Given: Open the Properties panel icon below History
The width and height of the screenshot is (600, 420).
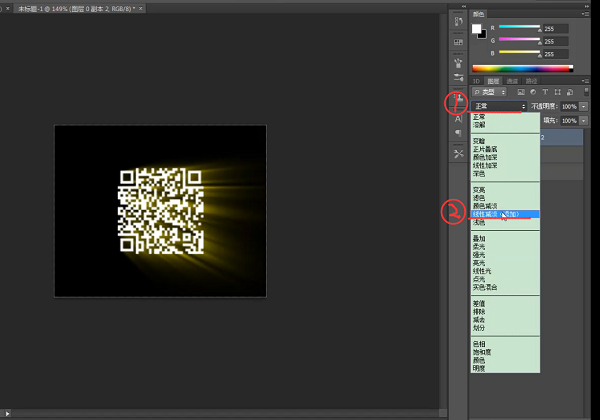Looking at the screenshot, I should point(458,42).
